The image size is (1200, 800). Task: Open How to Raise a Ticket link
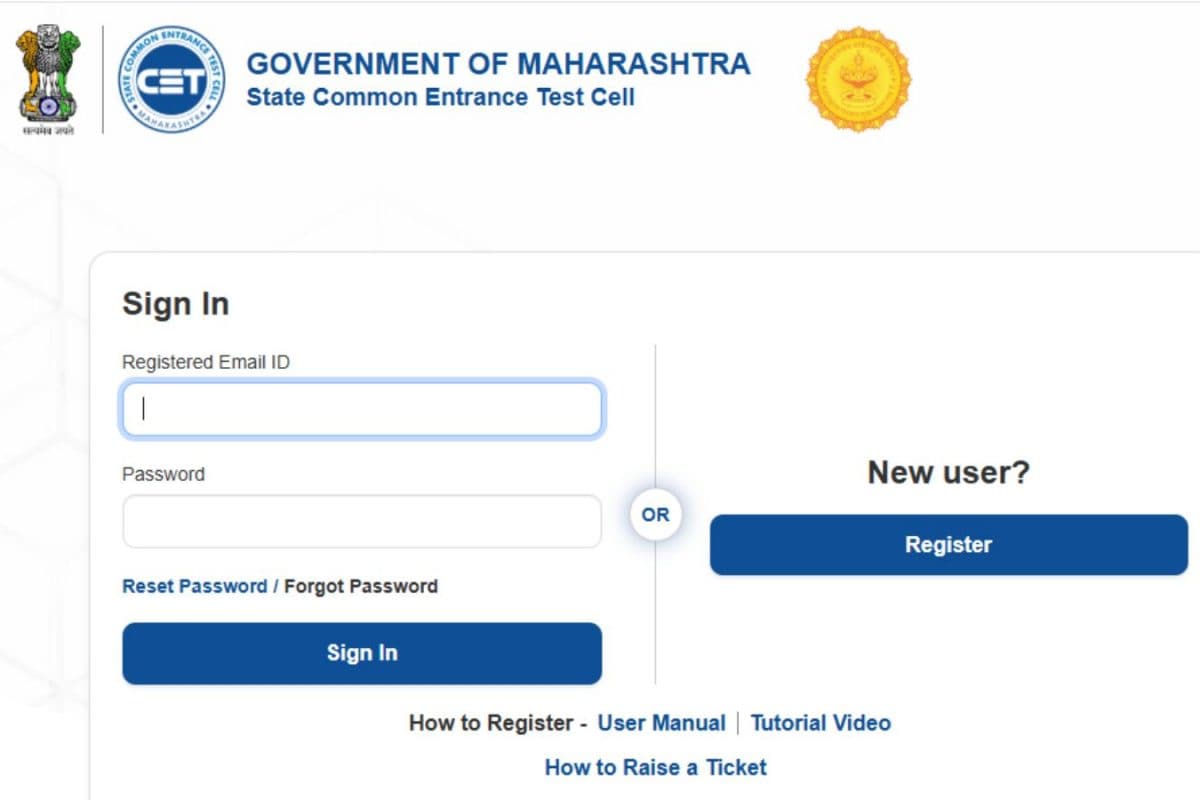coord(656,767)
